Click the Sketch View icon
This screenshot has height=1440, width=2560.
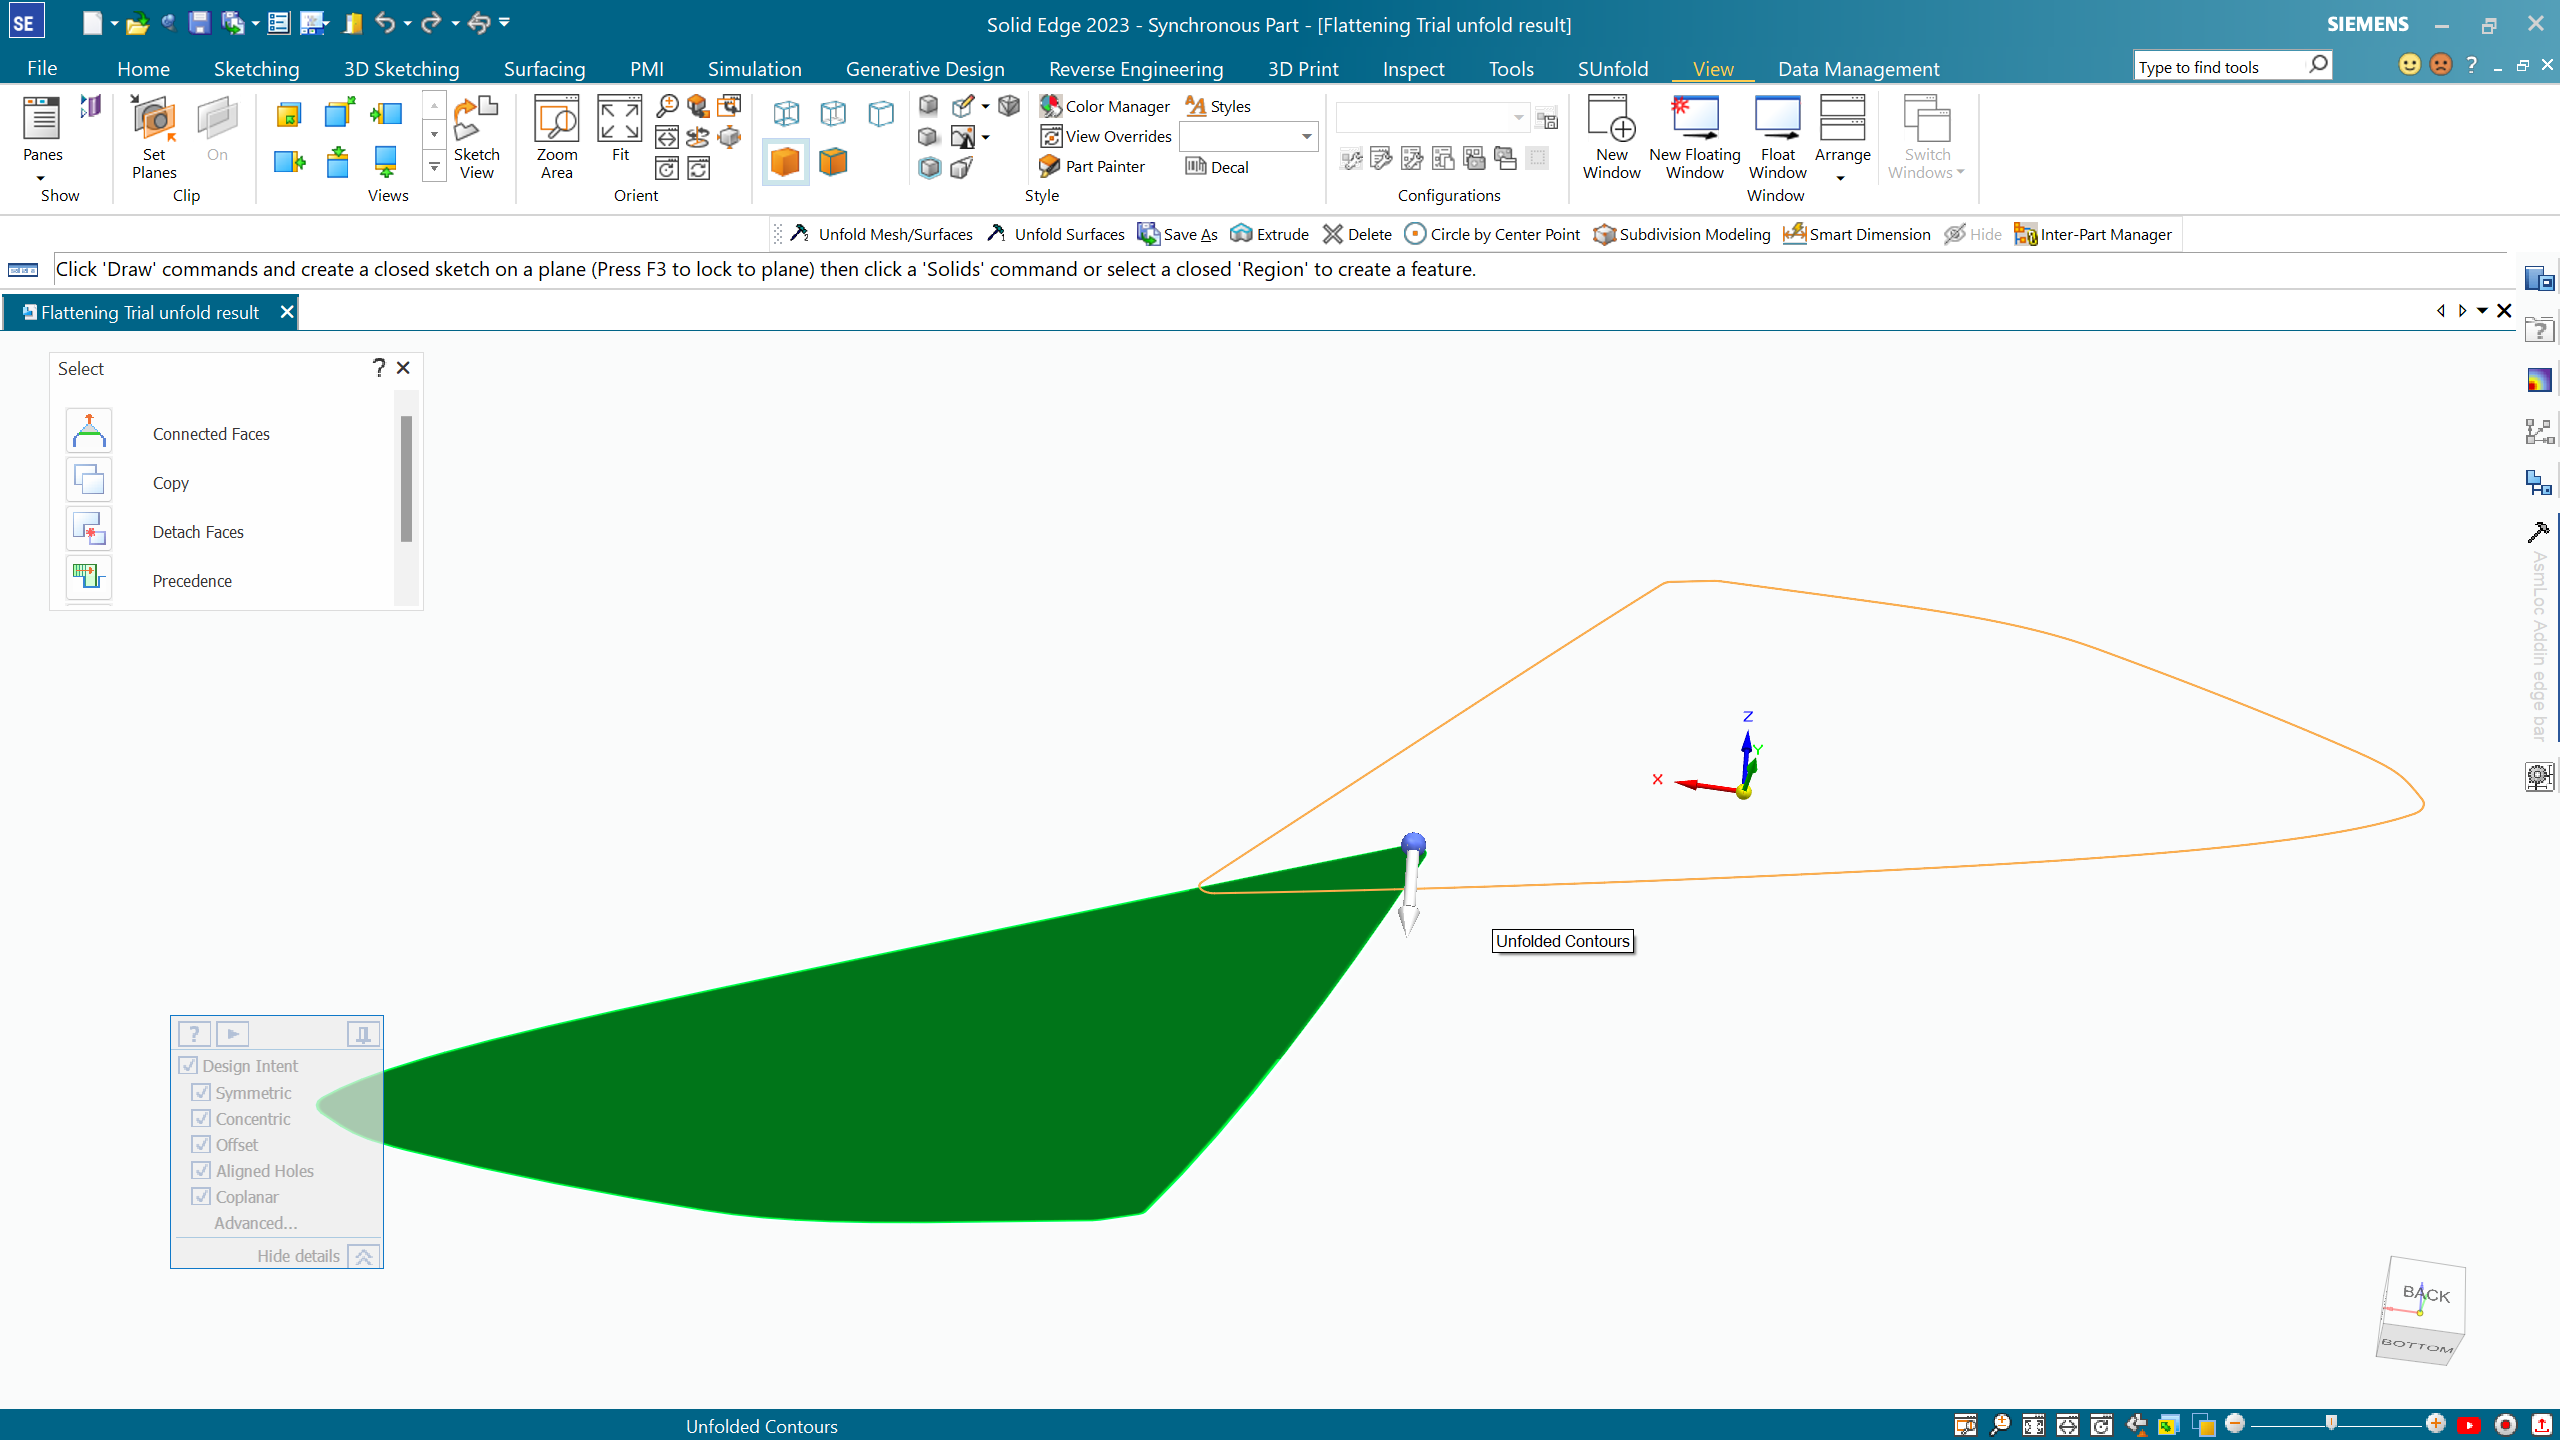pyautogui.click(x=476, y=138)
